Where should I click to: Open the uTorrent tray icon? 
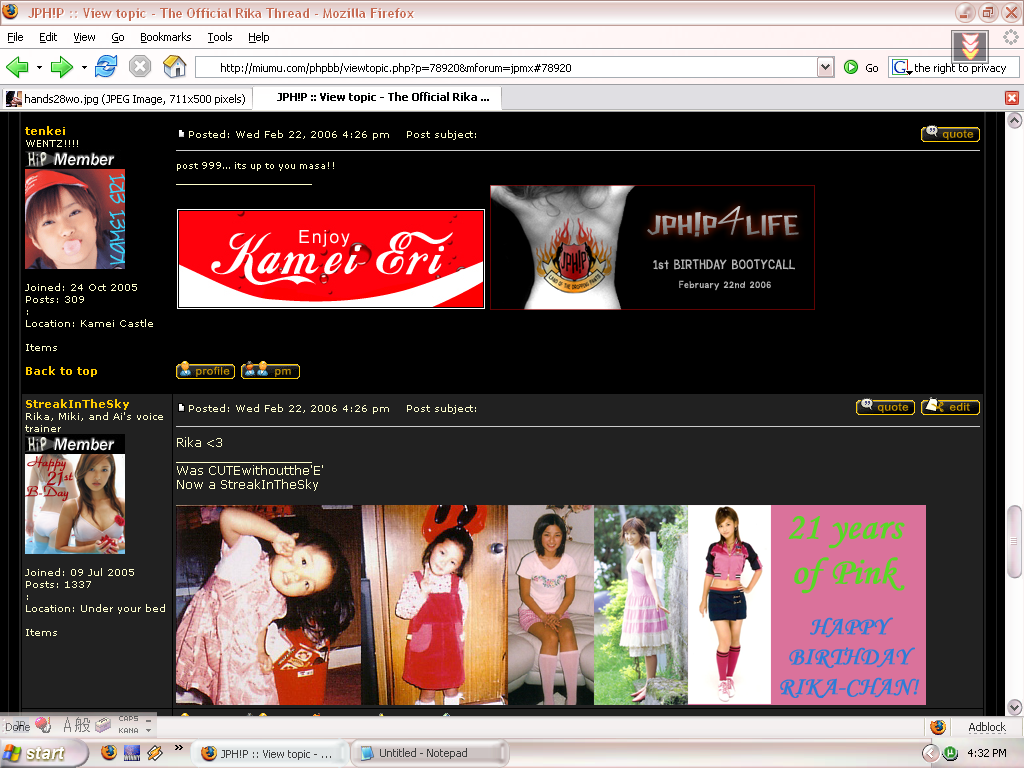coord(950,753)
